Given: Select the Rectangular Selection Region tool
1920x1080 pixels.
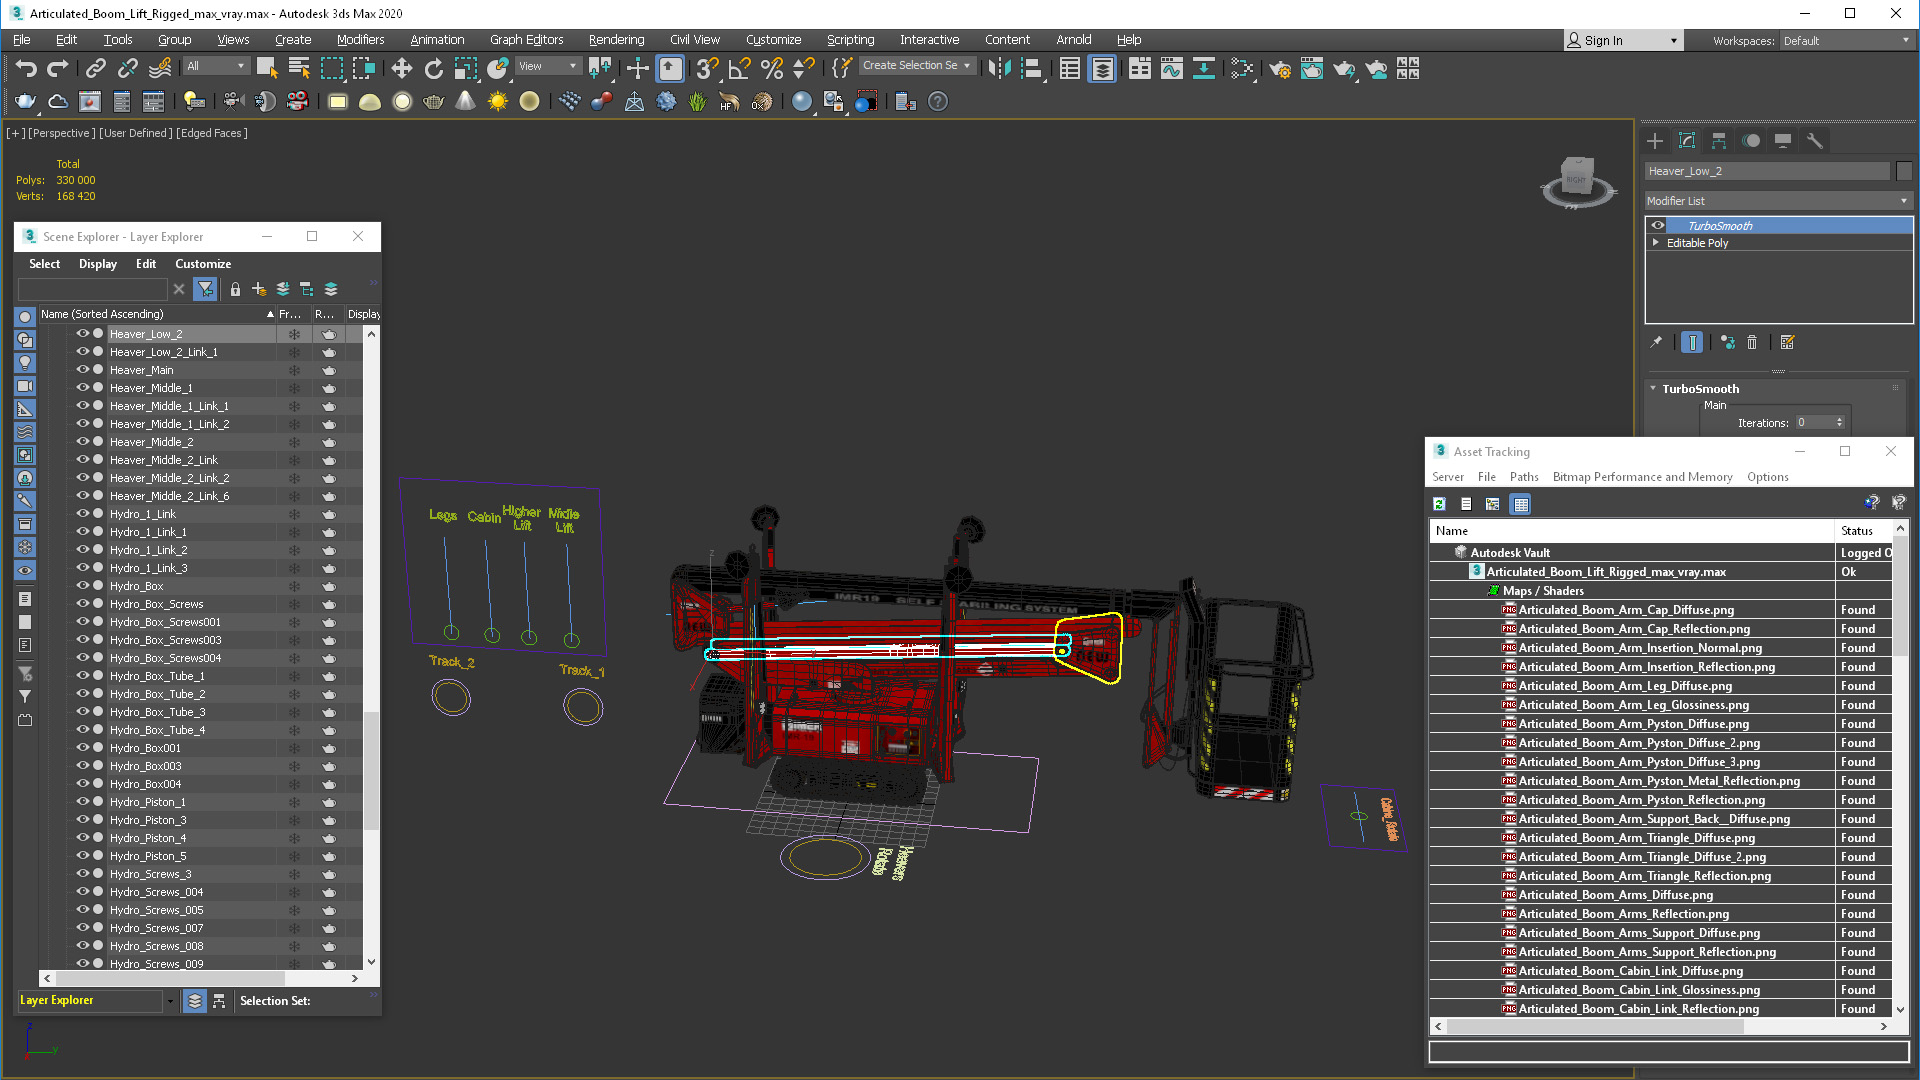Looking at the screenshot, I should point(331,68).
